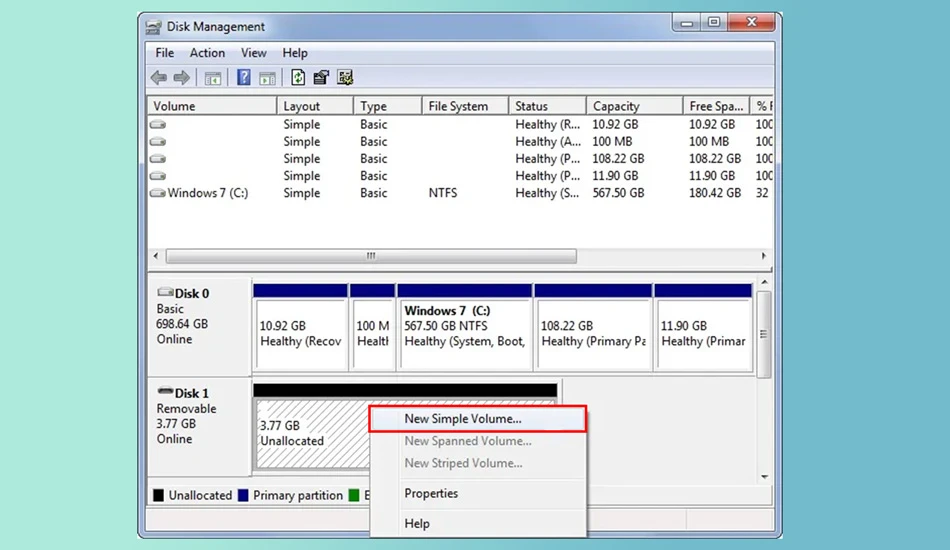Sort the list by Capacity column header
950x550 pixels.
click(x=634, y=106)
